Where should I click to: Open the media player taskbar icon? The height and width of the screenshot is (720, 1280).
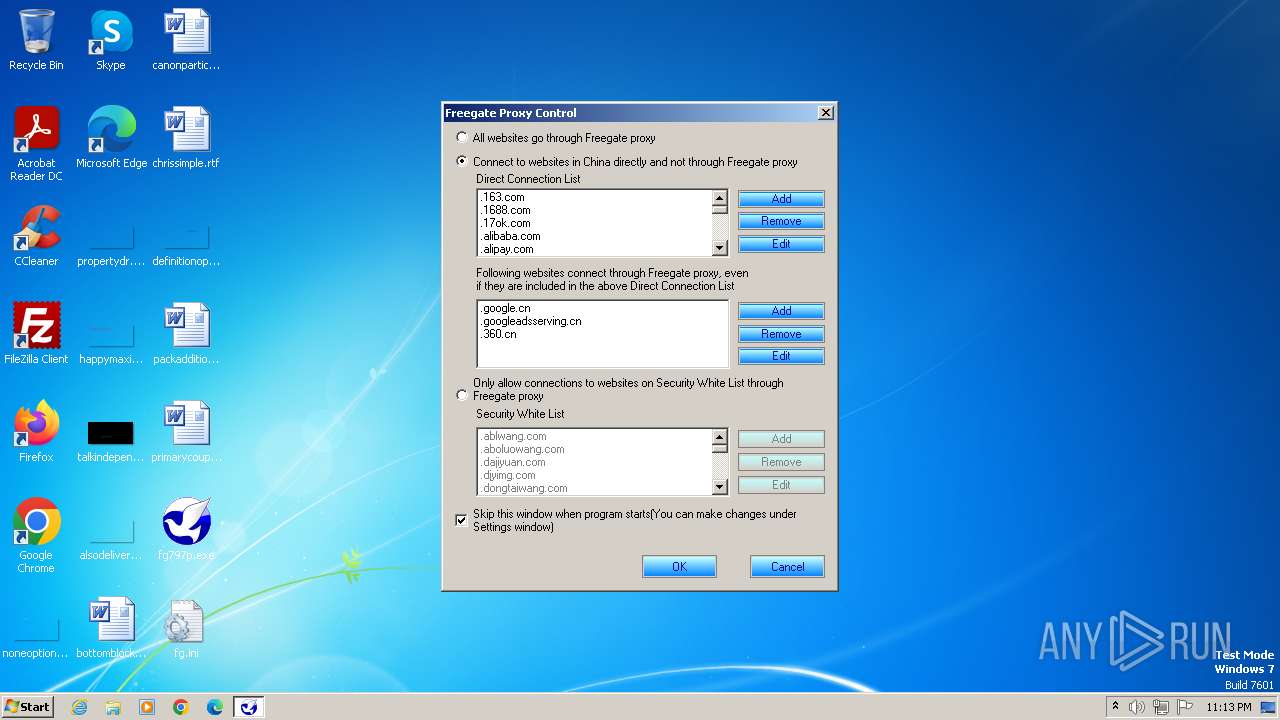(147, 707)
